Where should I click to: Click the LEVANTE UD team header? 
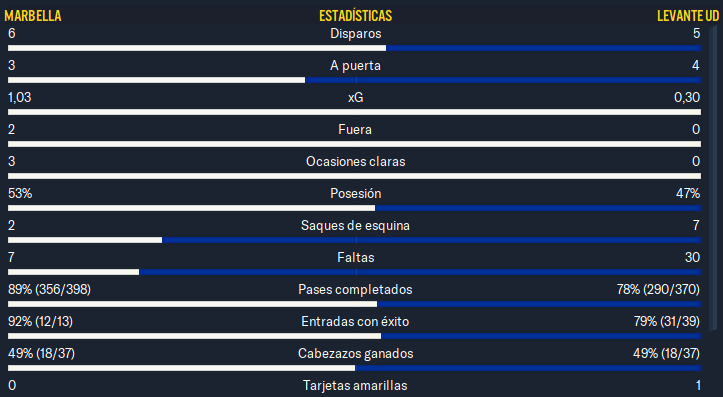coord(688,16)
